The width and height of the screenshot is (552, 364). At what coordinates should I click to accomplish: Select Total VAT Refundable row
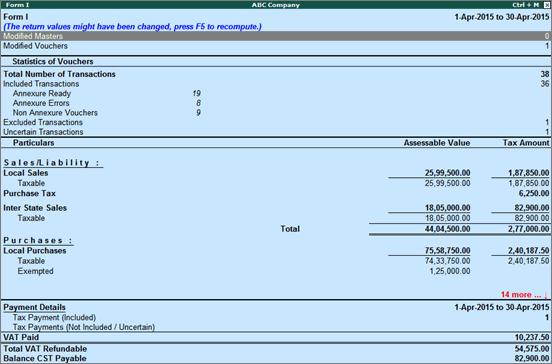click(276, 349)
